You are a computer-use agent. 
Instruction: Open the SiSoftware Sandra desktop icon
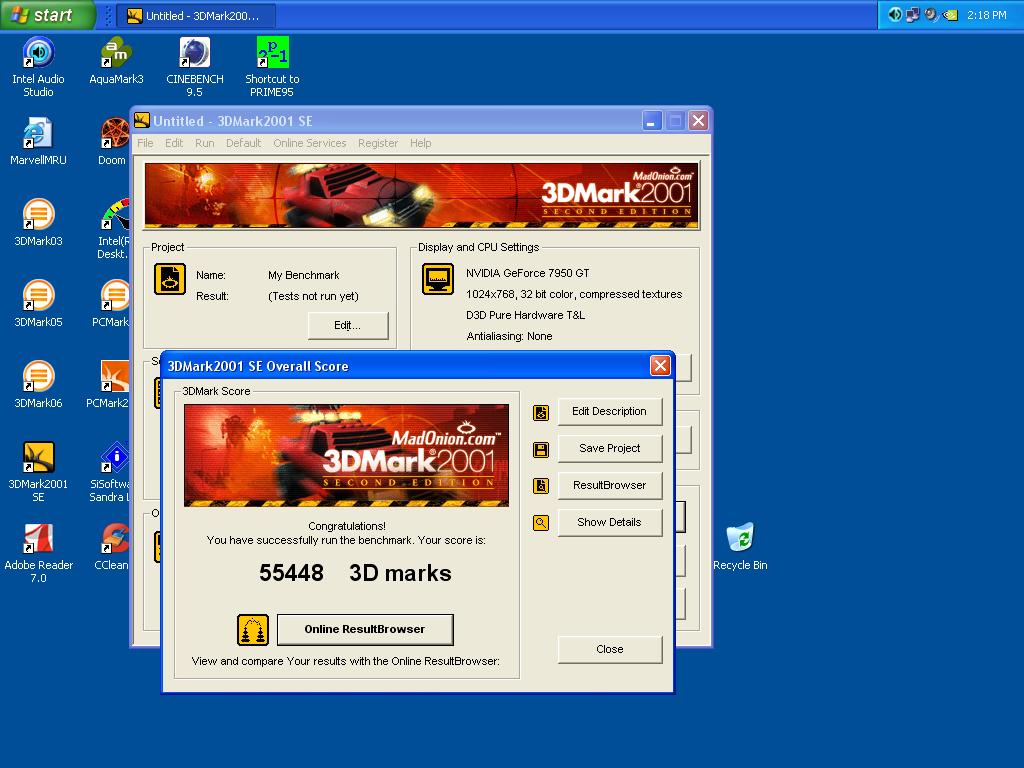click(x=110, y=471)
